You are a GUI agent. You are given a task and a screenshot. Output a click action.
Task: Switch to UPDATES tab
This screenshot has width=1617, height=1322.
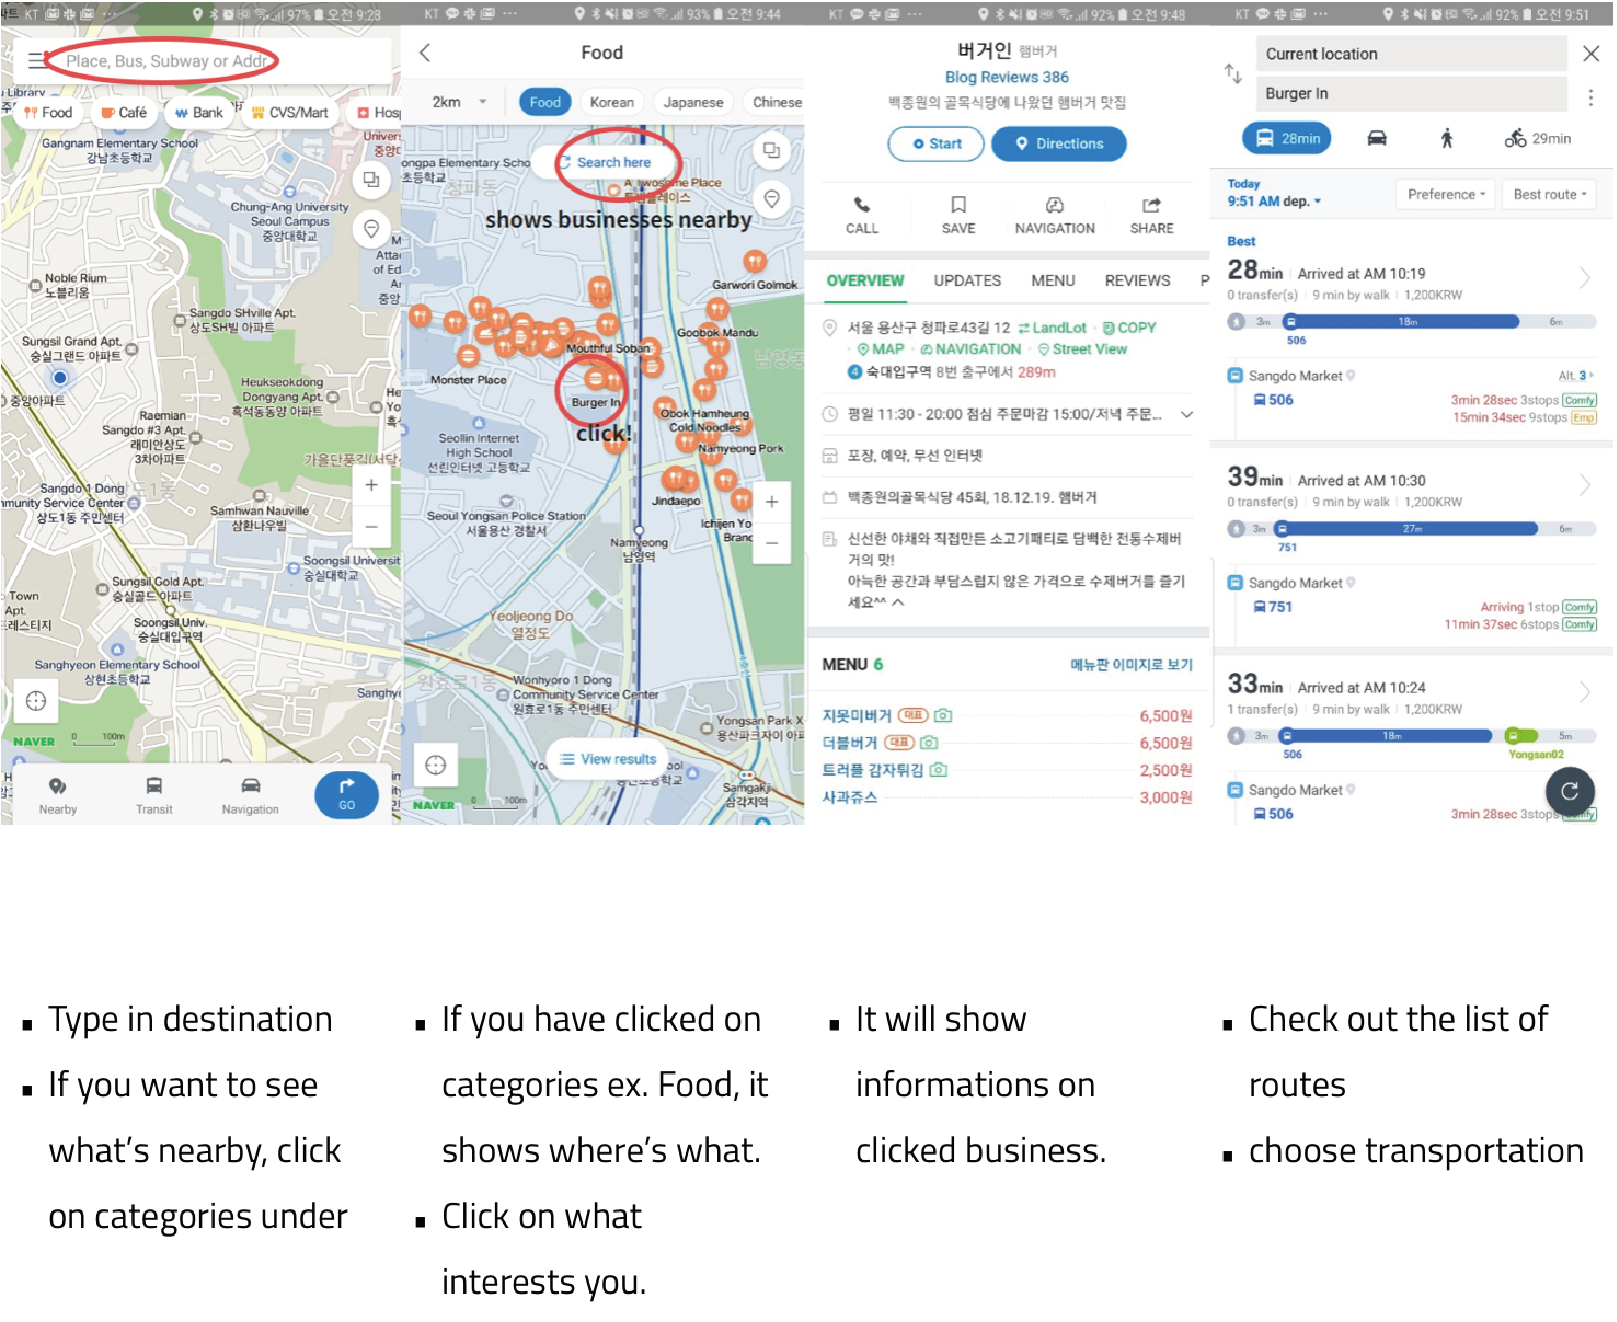click(967, 281)
